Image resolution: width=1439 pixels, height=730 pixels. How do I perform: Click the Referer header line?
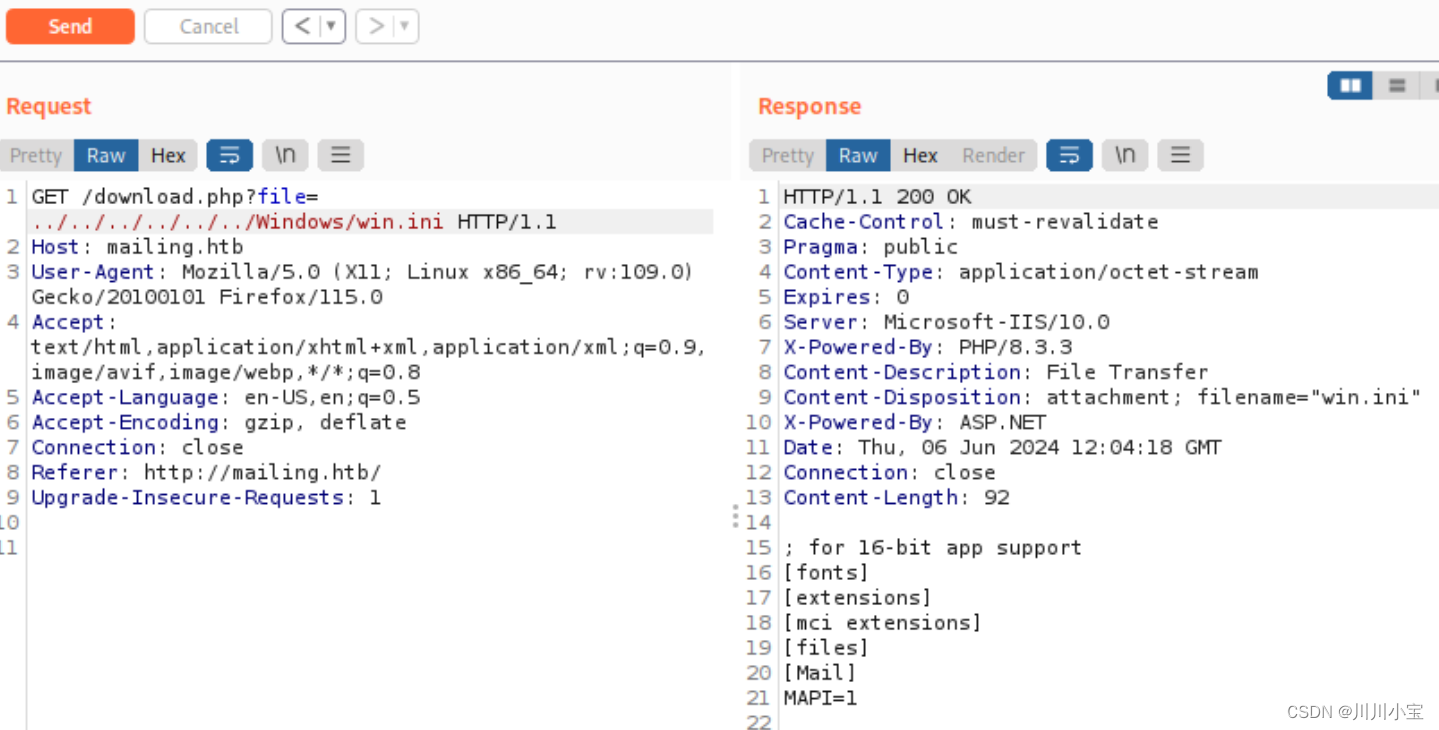click(x=206, y=472)
